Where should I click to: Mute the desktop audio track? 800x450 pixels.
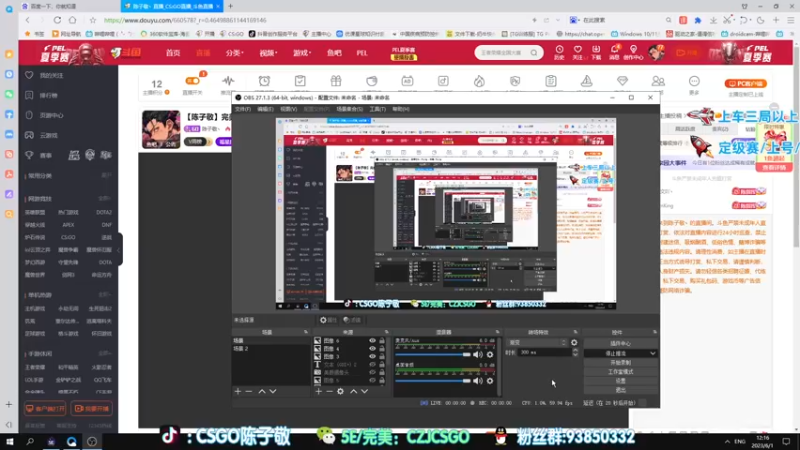478,381
